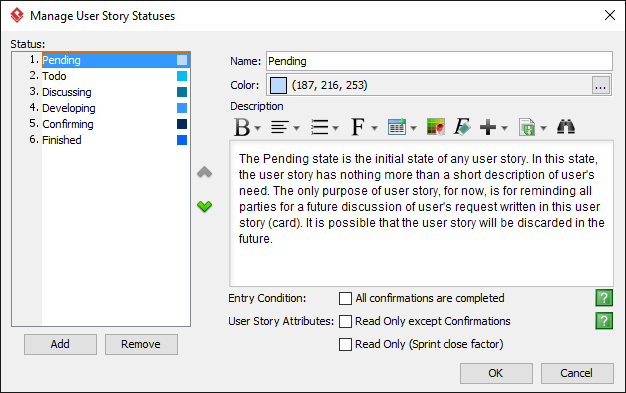
Task: Click the Developing row color swatch
Action: [182, 108]
